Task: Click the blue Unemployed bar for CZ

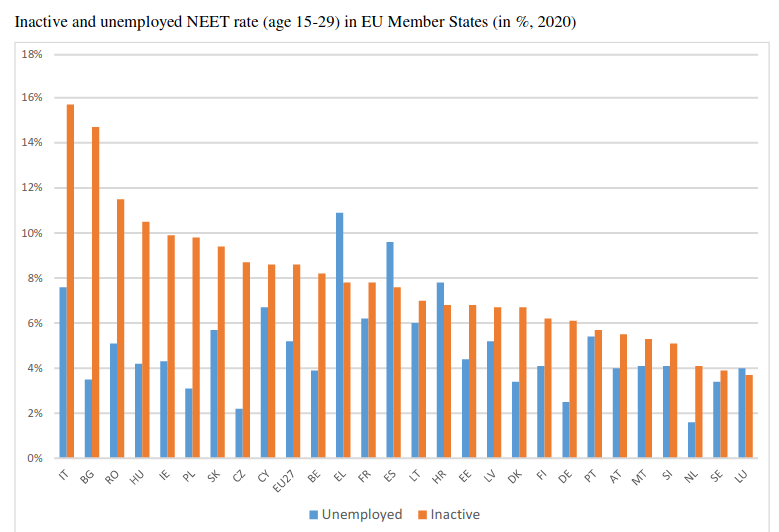Action: 239,433
